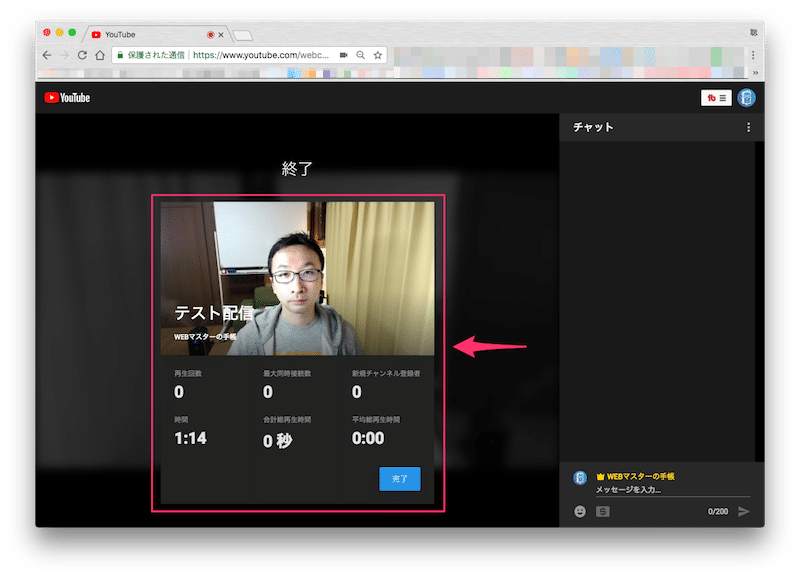The image size is (800, 578).
Task: Click the camera icon in address bar
Action: (x=343, y=55)
